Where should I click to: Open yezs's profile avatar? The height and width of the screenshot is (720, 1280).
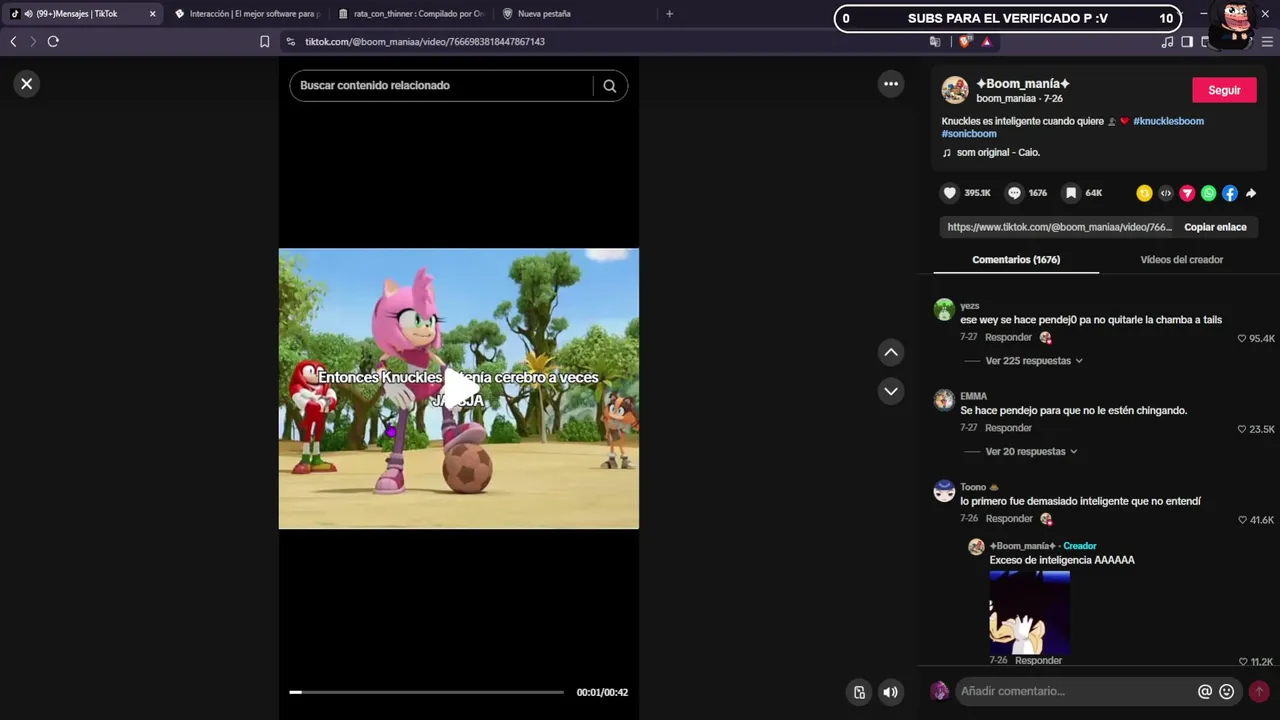point(944,309)
